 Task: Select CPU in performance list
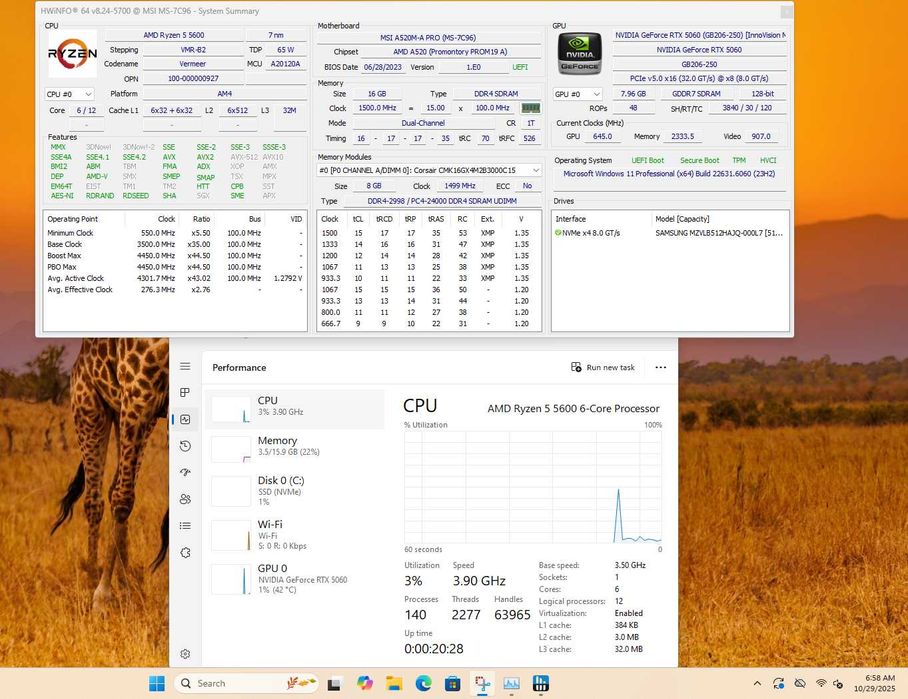(295, 409)
